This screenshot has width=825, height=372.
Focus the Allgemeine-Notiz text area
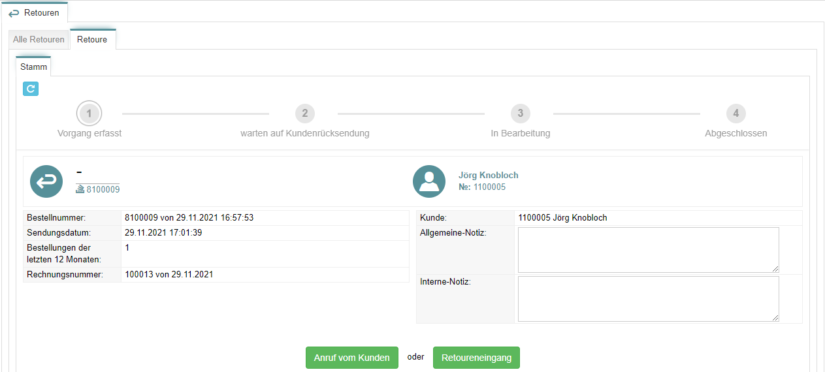(648, 250)
